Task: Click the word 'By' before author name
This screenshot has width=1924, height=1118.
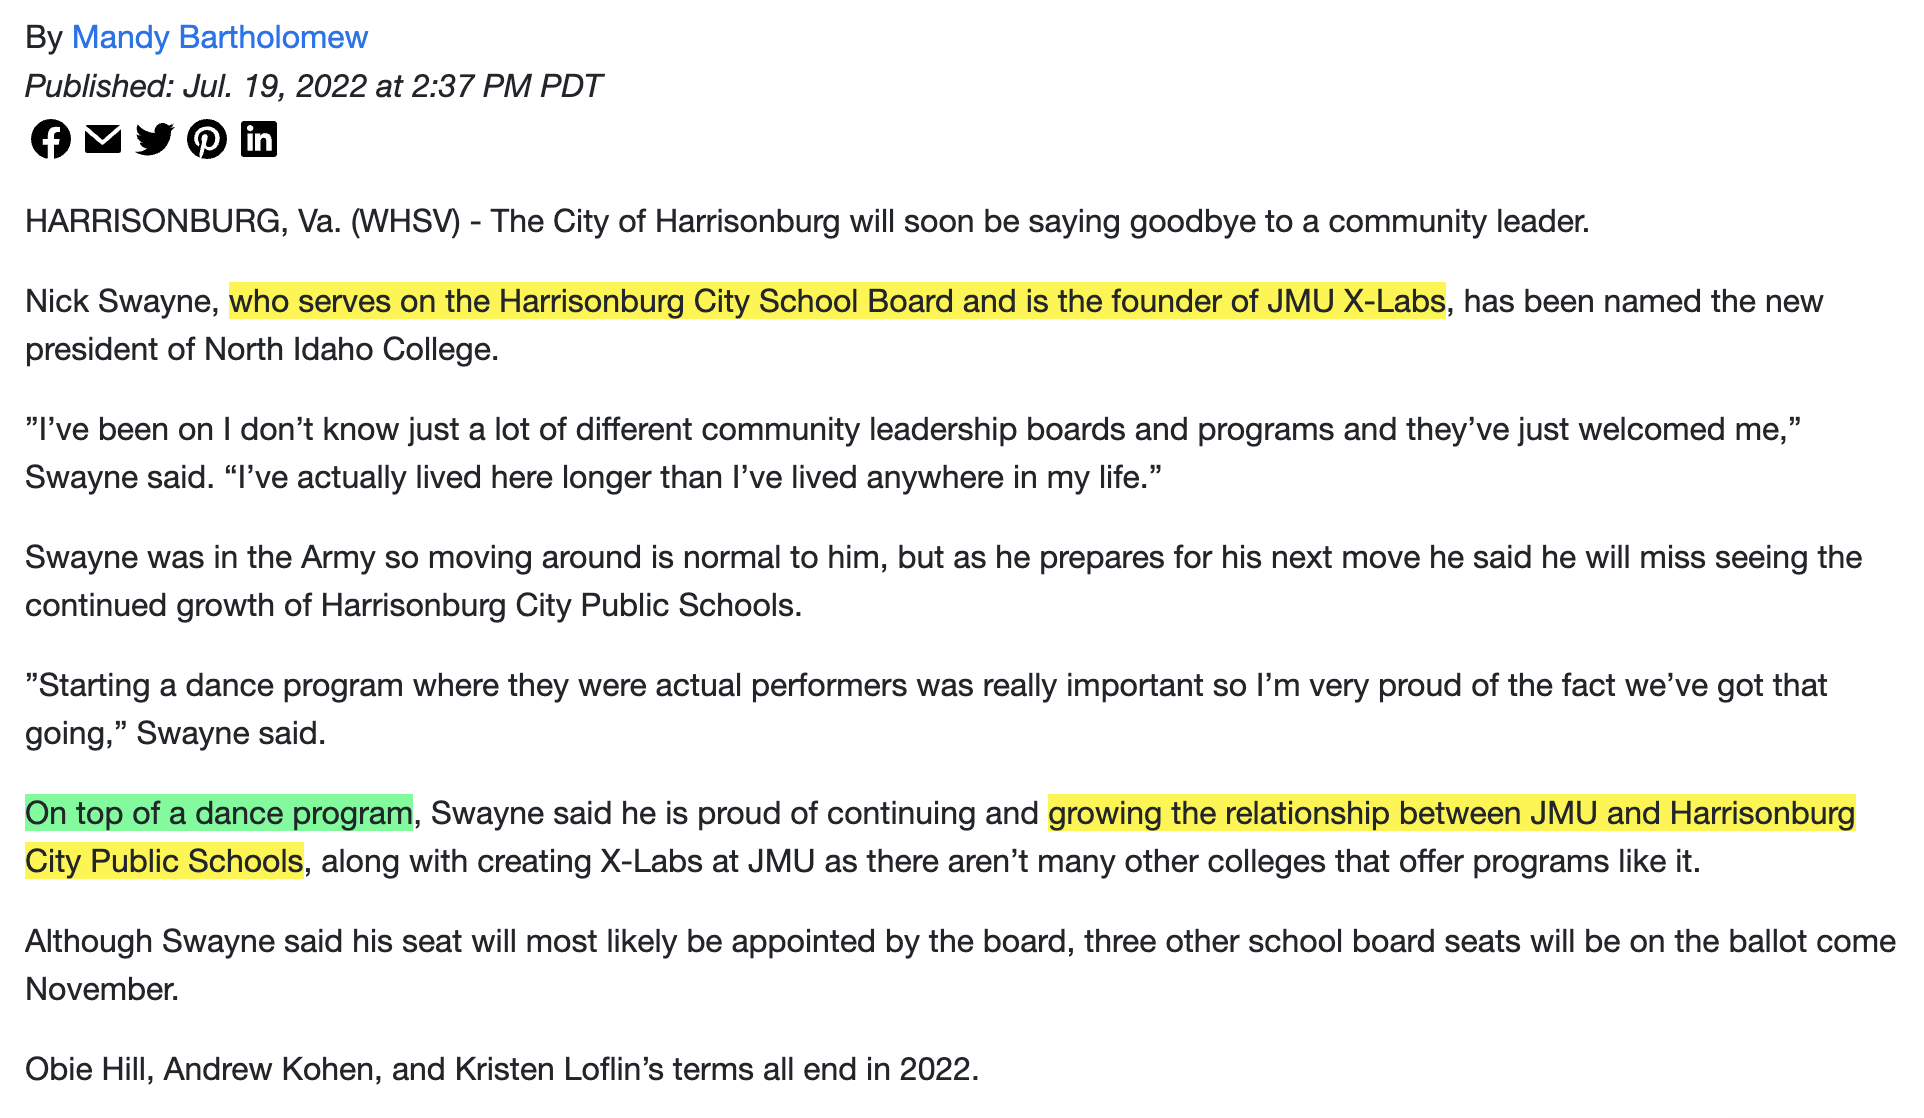Action: click(44, 37)
